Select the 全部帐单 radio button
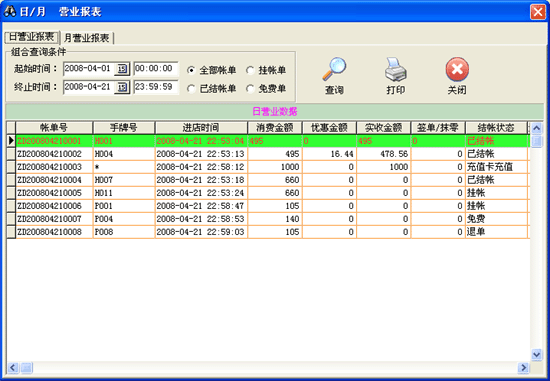550x381 pixels. 191,70
